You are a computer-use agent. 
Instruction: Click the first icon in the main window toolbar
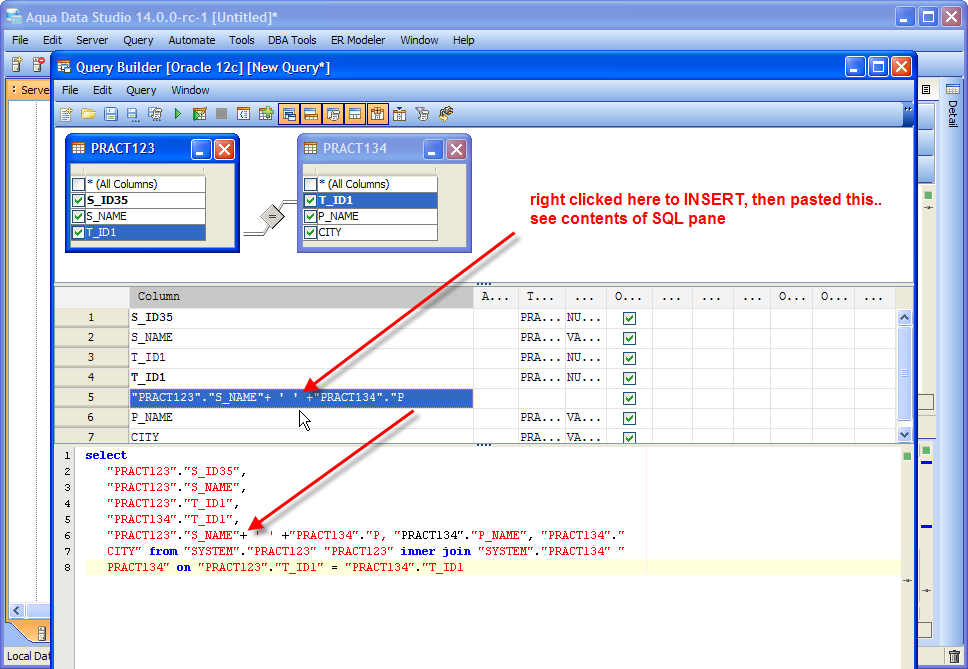[17, 64]
